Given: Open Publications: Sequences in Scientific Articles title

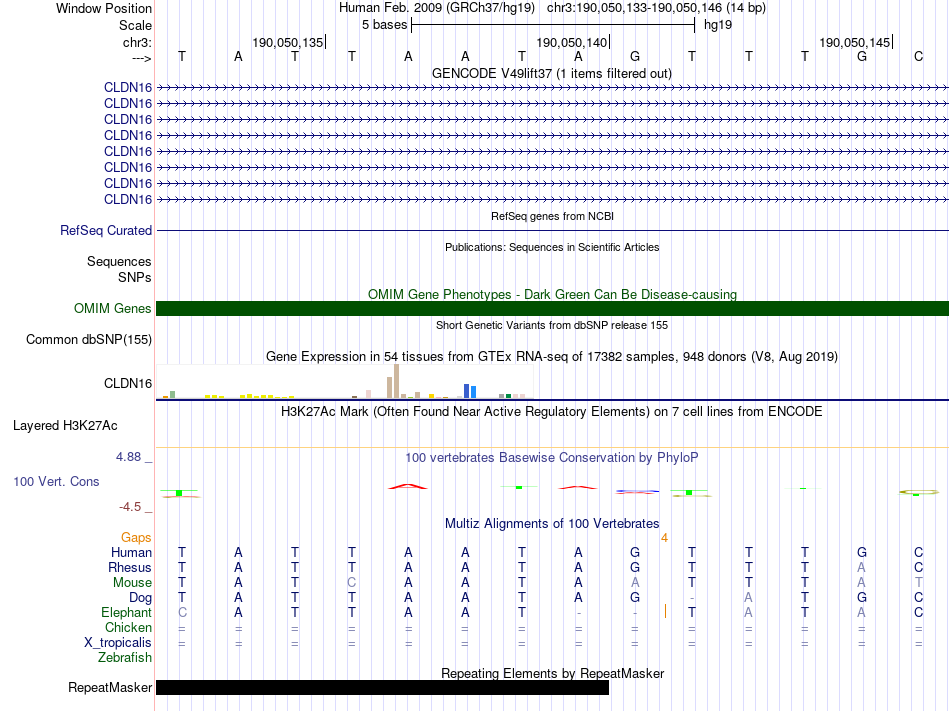Looking at the screenshot, I should click(552, 247).
